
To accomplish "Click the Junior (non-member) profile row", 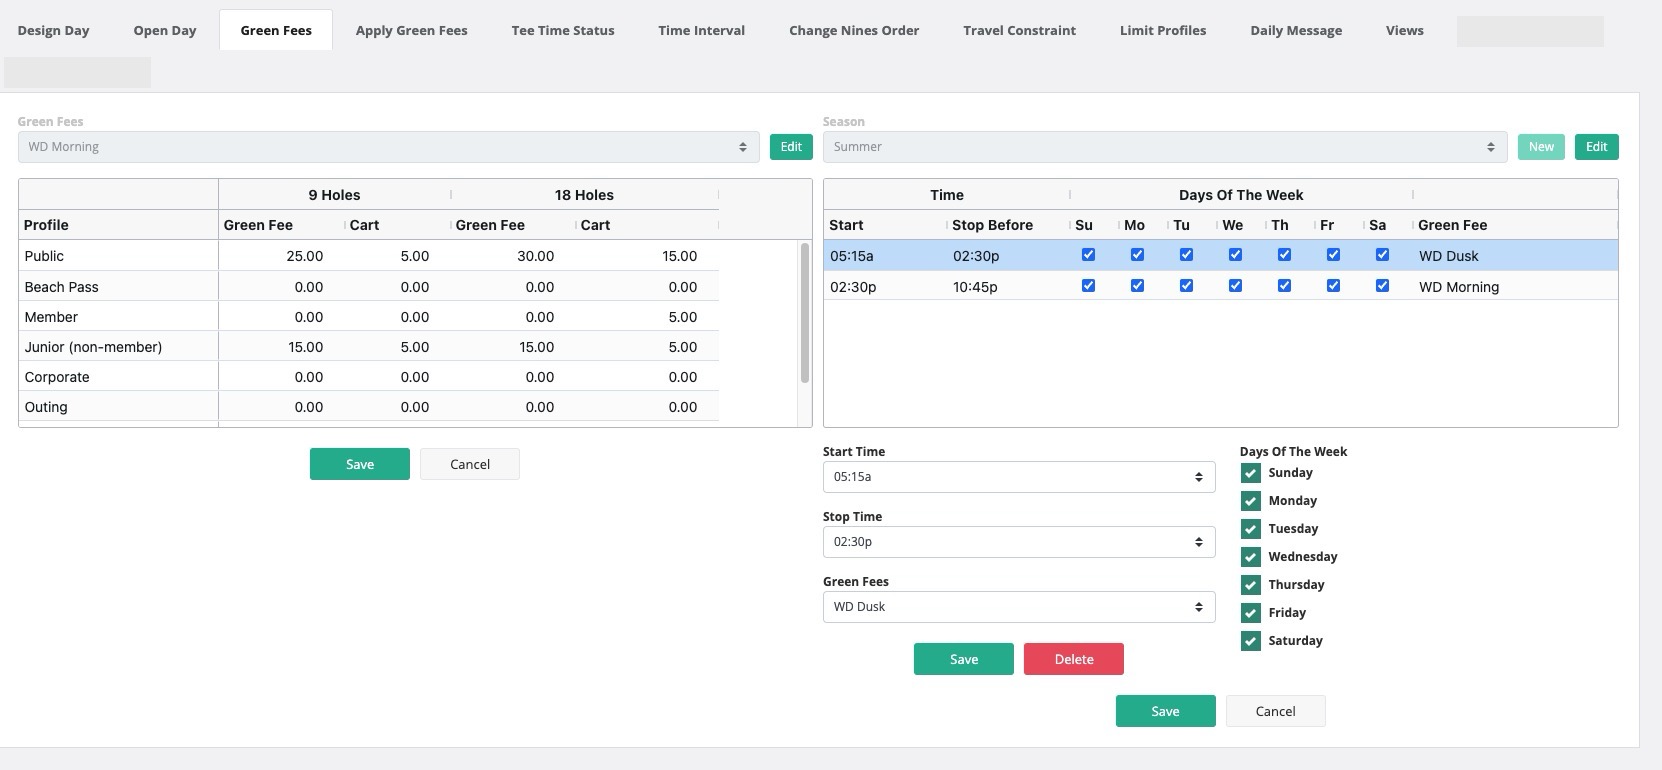I will coord(368,347).
